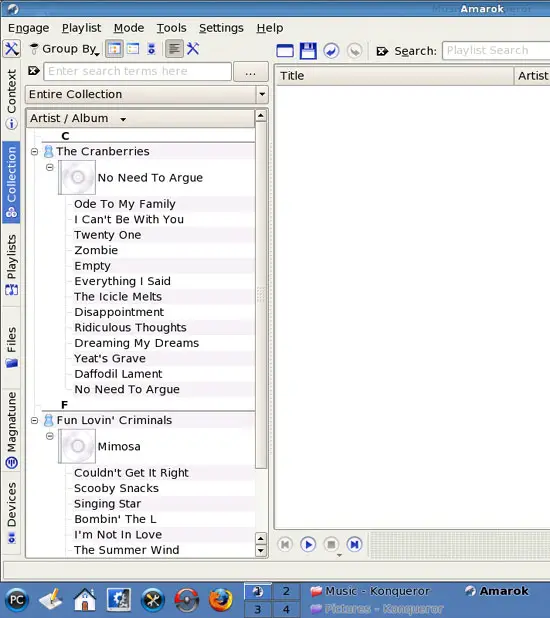Launch the pencil editor taskbar icon
This screenshot has width=550, height=618.
click(51, 600)
